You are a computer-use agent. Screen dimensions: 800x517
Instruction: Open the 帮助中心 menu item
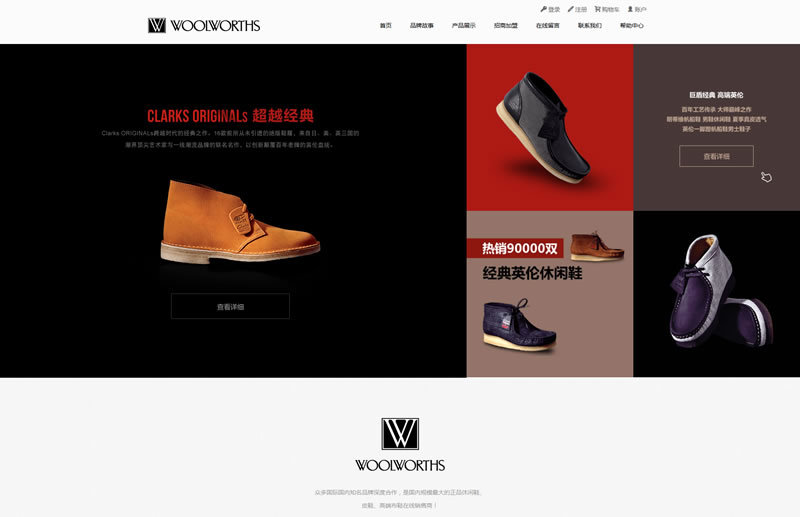pos(632,26)
